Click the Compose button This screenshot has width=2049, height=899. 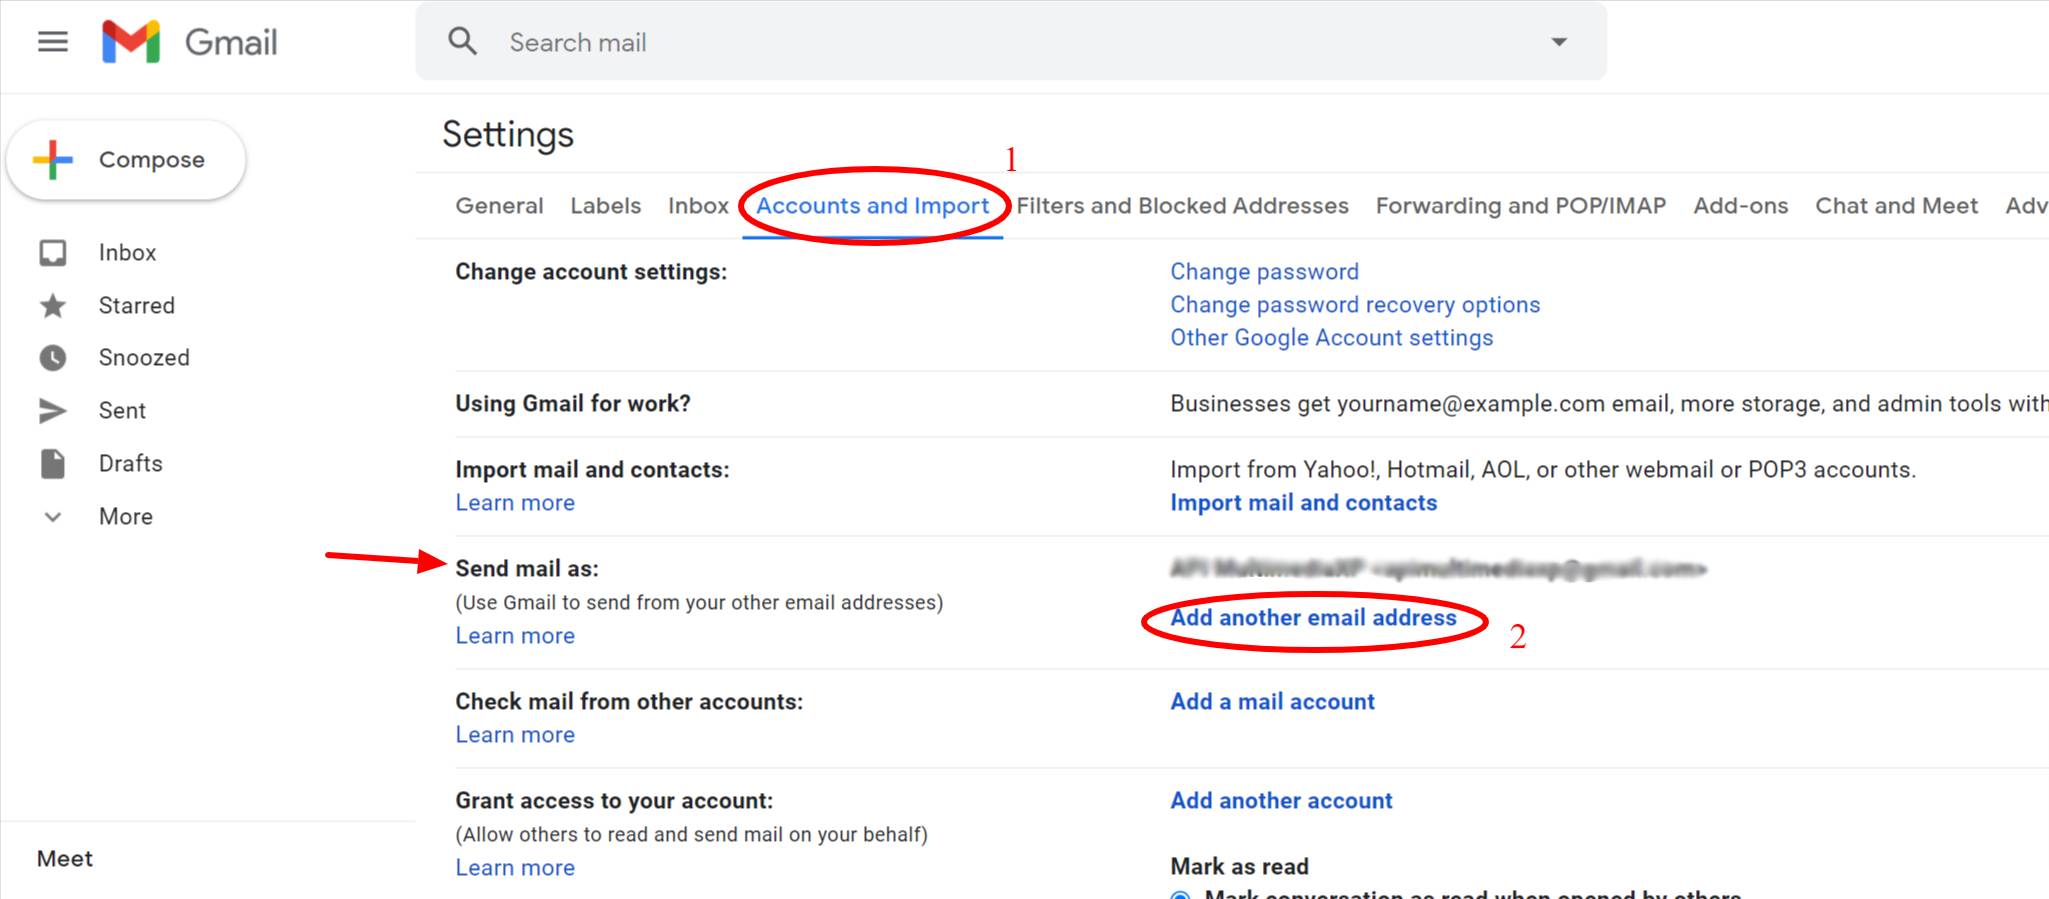pos(126,160)
